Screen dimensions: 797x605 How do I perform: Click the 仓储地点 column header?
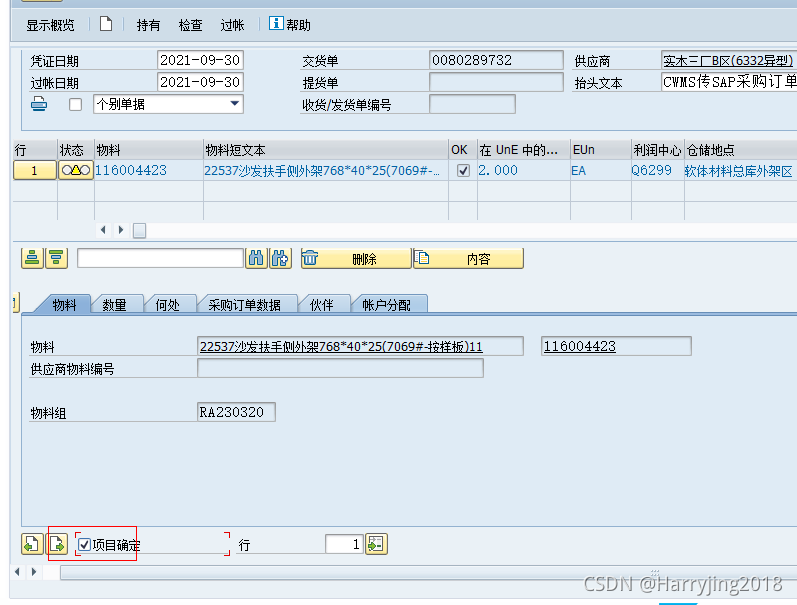click(x=741, y=150)
